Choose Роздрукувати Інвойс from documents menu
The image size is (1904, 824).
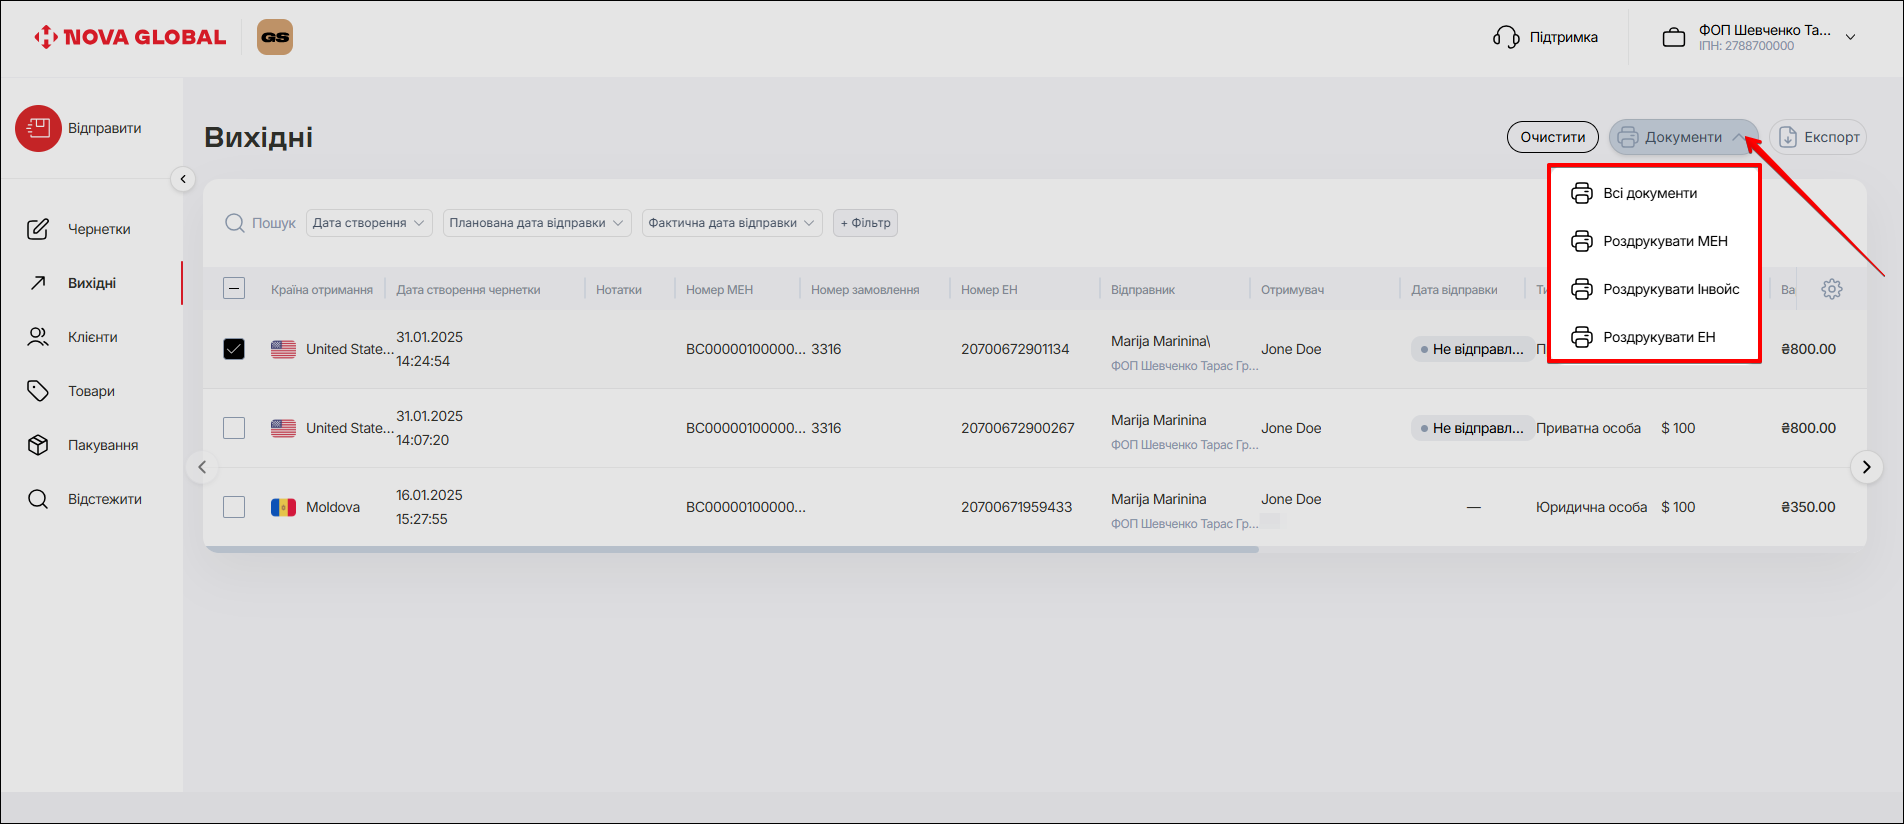tap(1670, 289)
